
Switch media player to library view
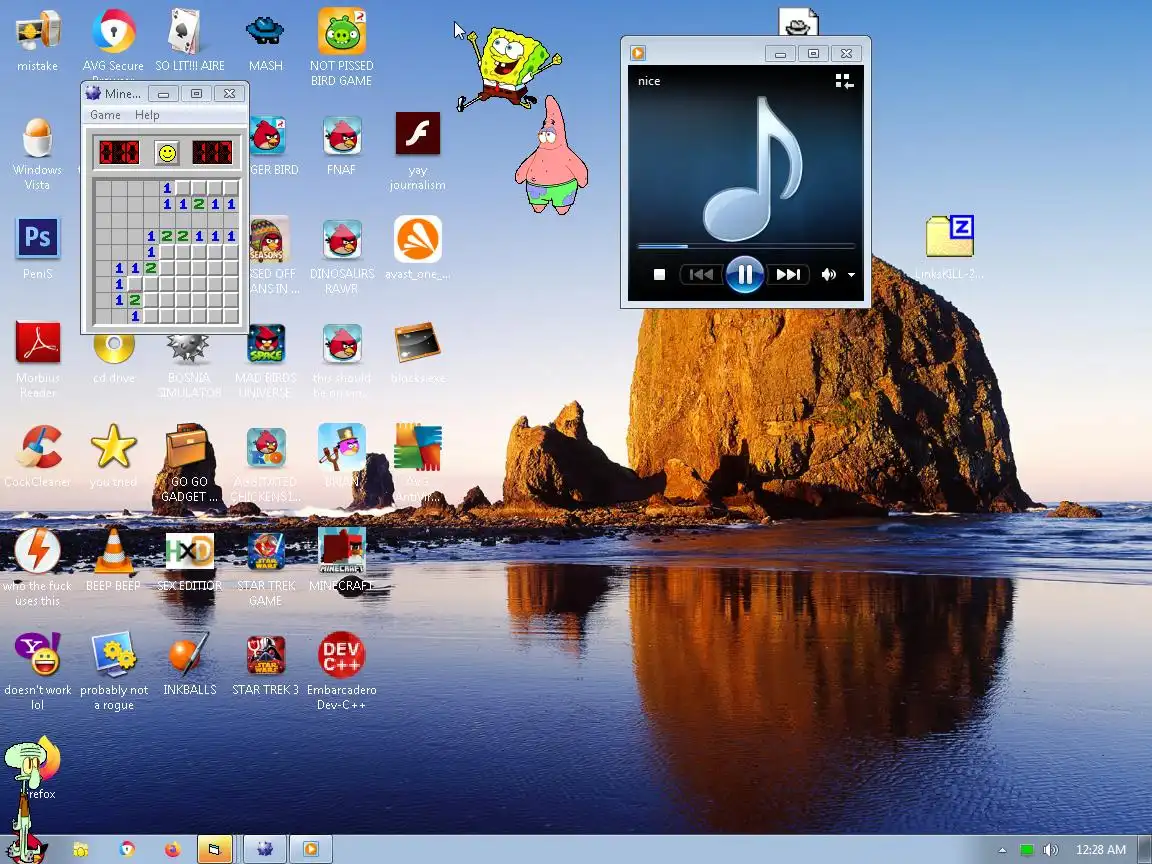click(x=844, y=81)
